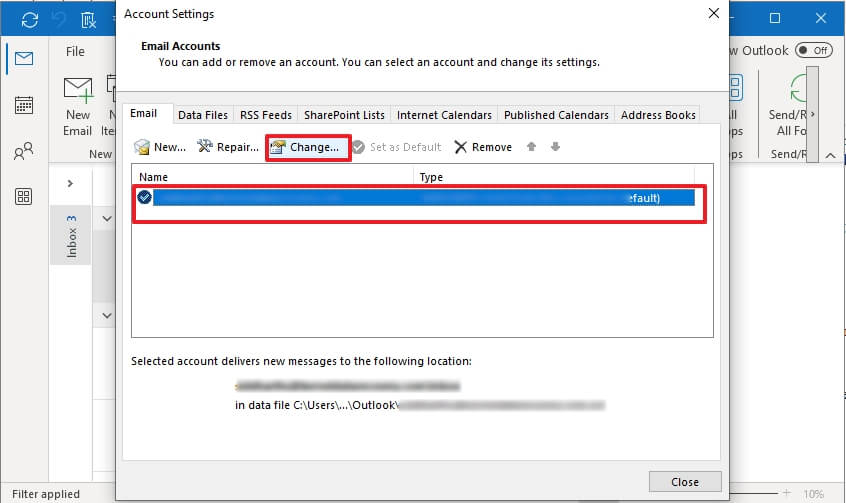Click the Close button of Account Settings

point(685,481)
